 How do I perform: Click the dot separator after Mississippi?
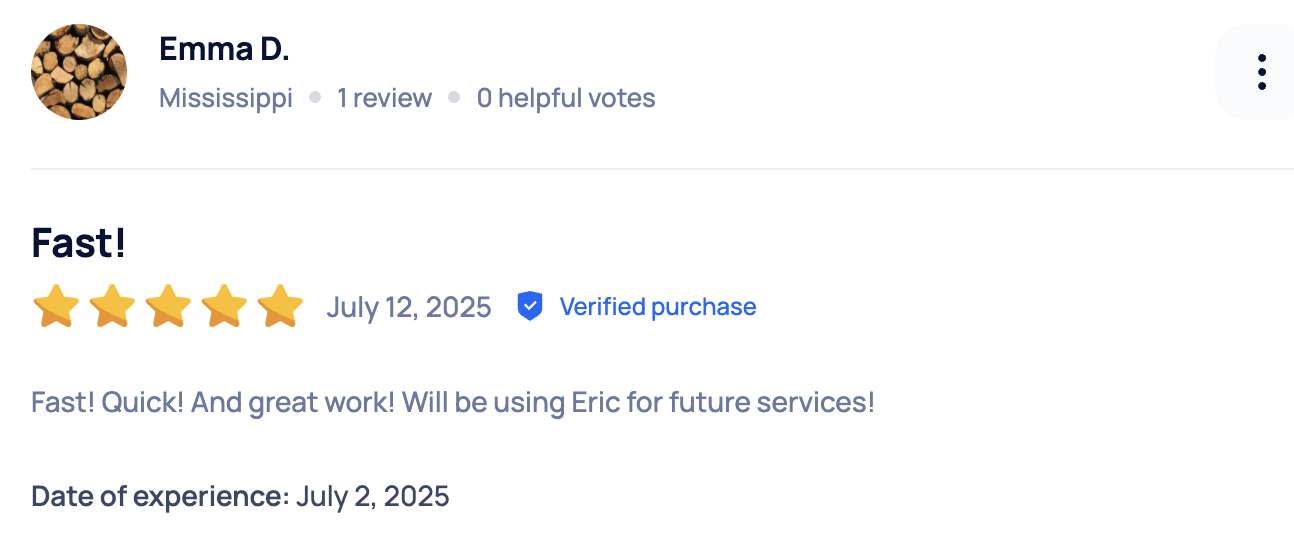[315, 98]
